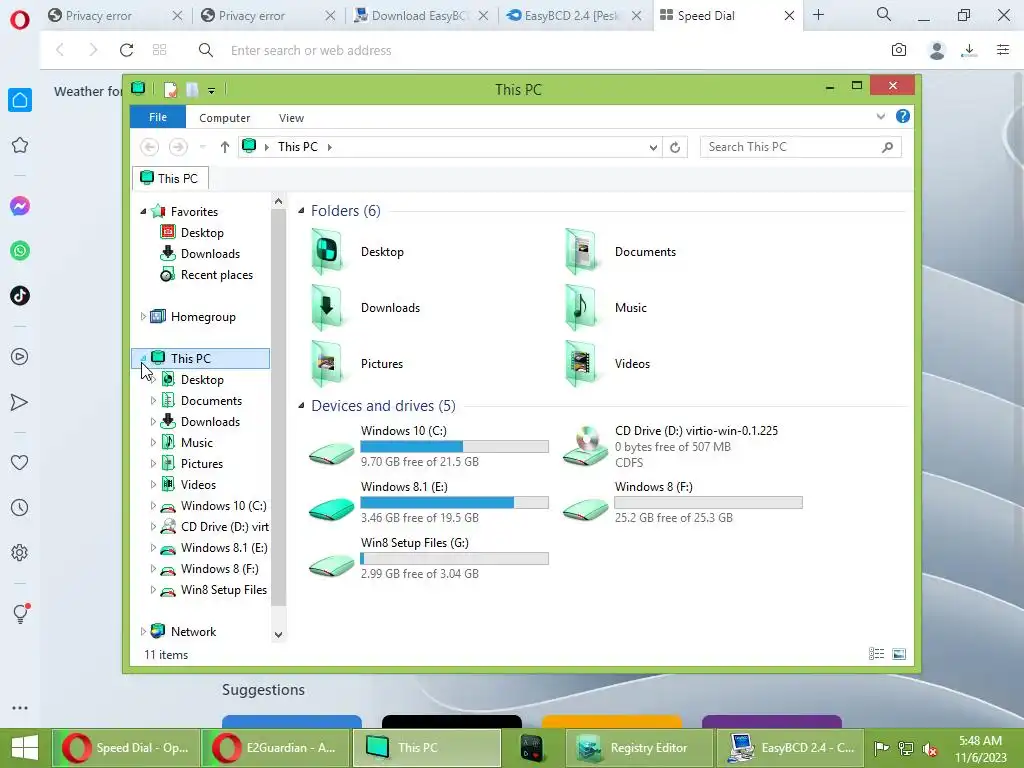Open Windows 8.1 (E:) drive in main pane
The width and height of the screenshot is (1024, 768).
(x=428, y=502)
